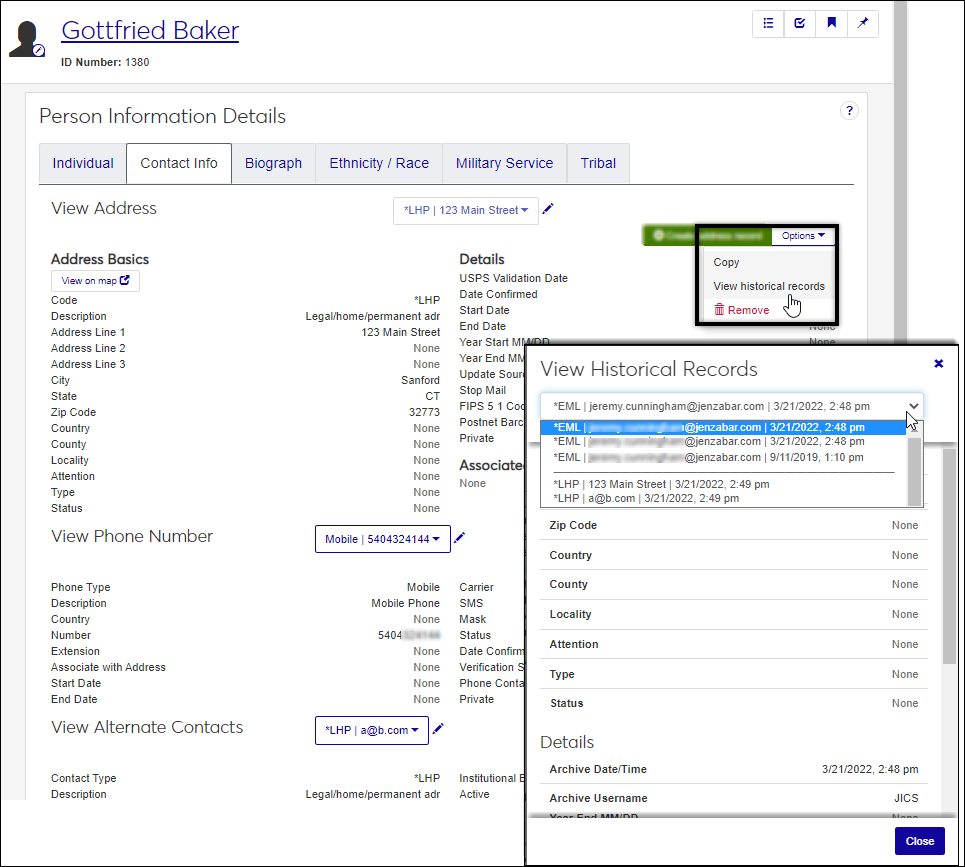The width and height of the screenshot is (965, 867).
Task: Switch to the Biograph tab
Action: tap(273, 163)
